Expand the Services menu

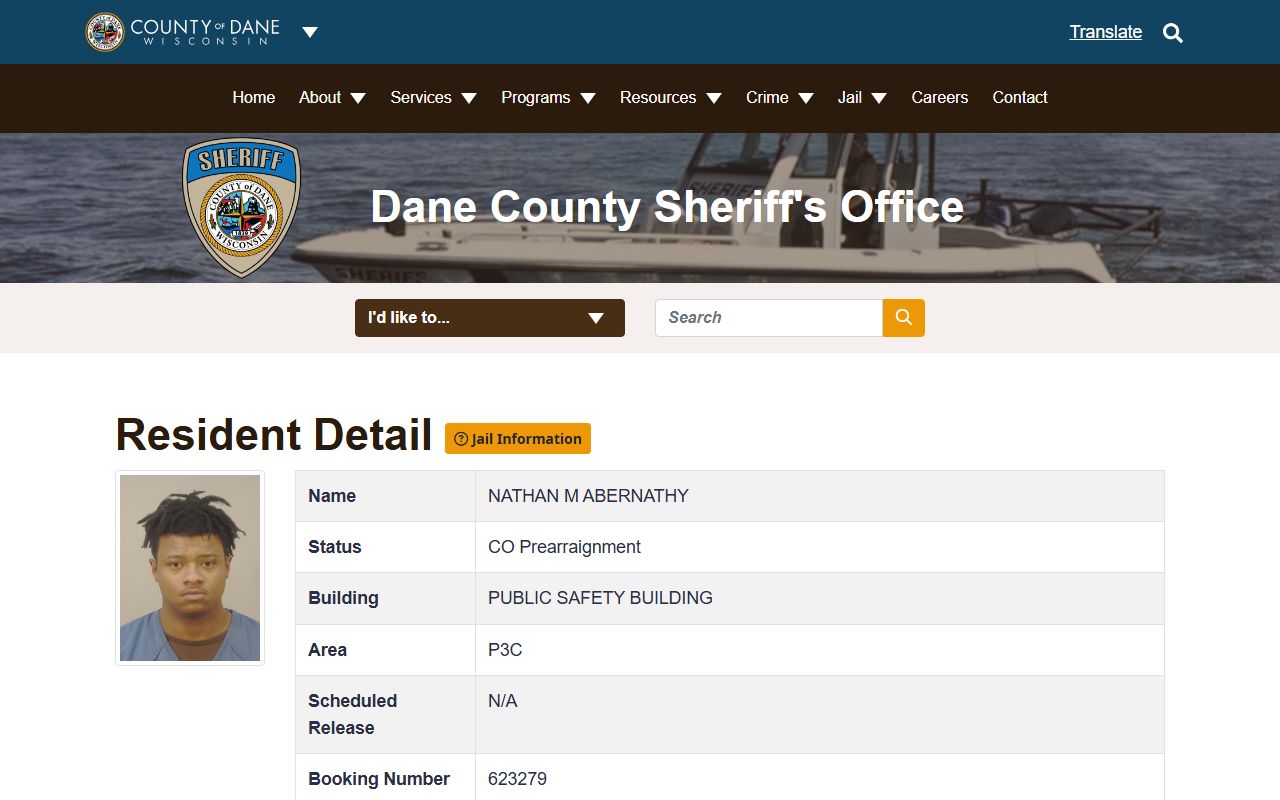pyautogui.click(x=433, y=98)
